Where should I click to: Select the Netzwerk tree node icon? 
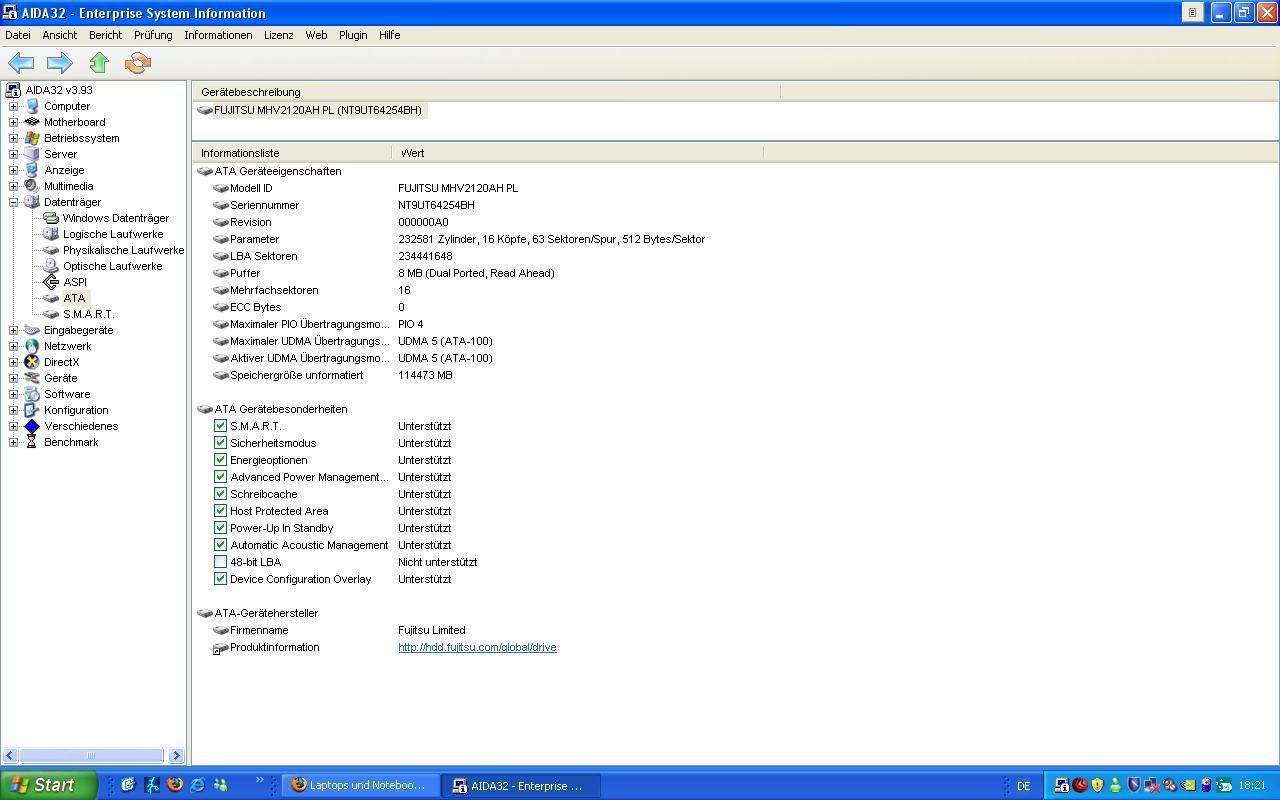pos(32,346)
